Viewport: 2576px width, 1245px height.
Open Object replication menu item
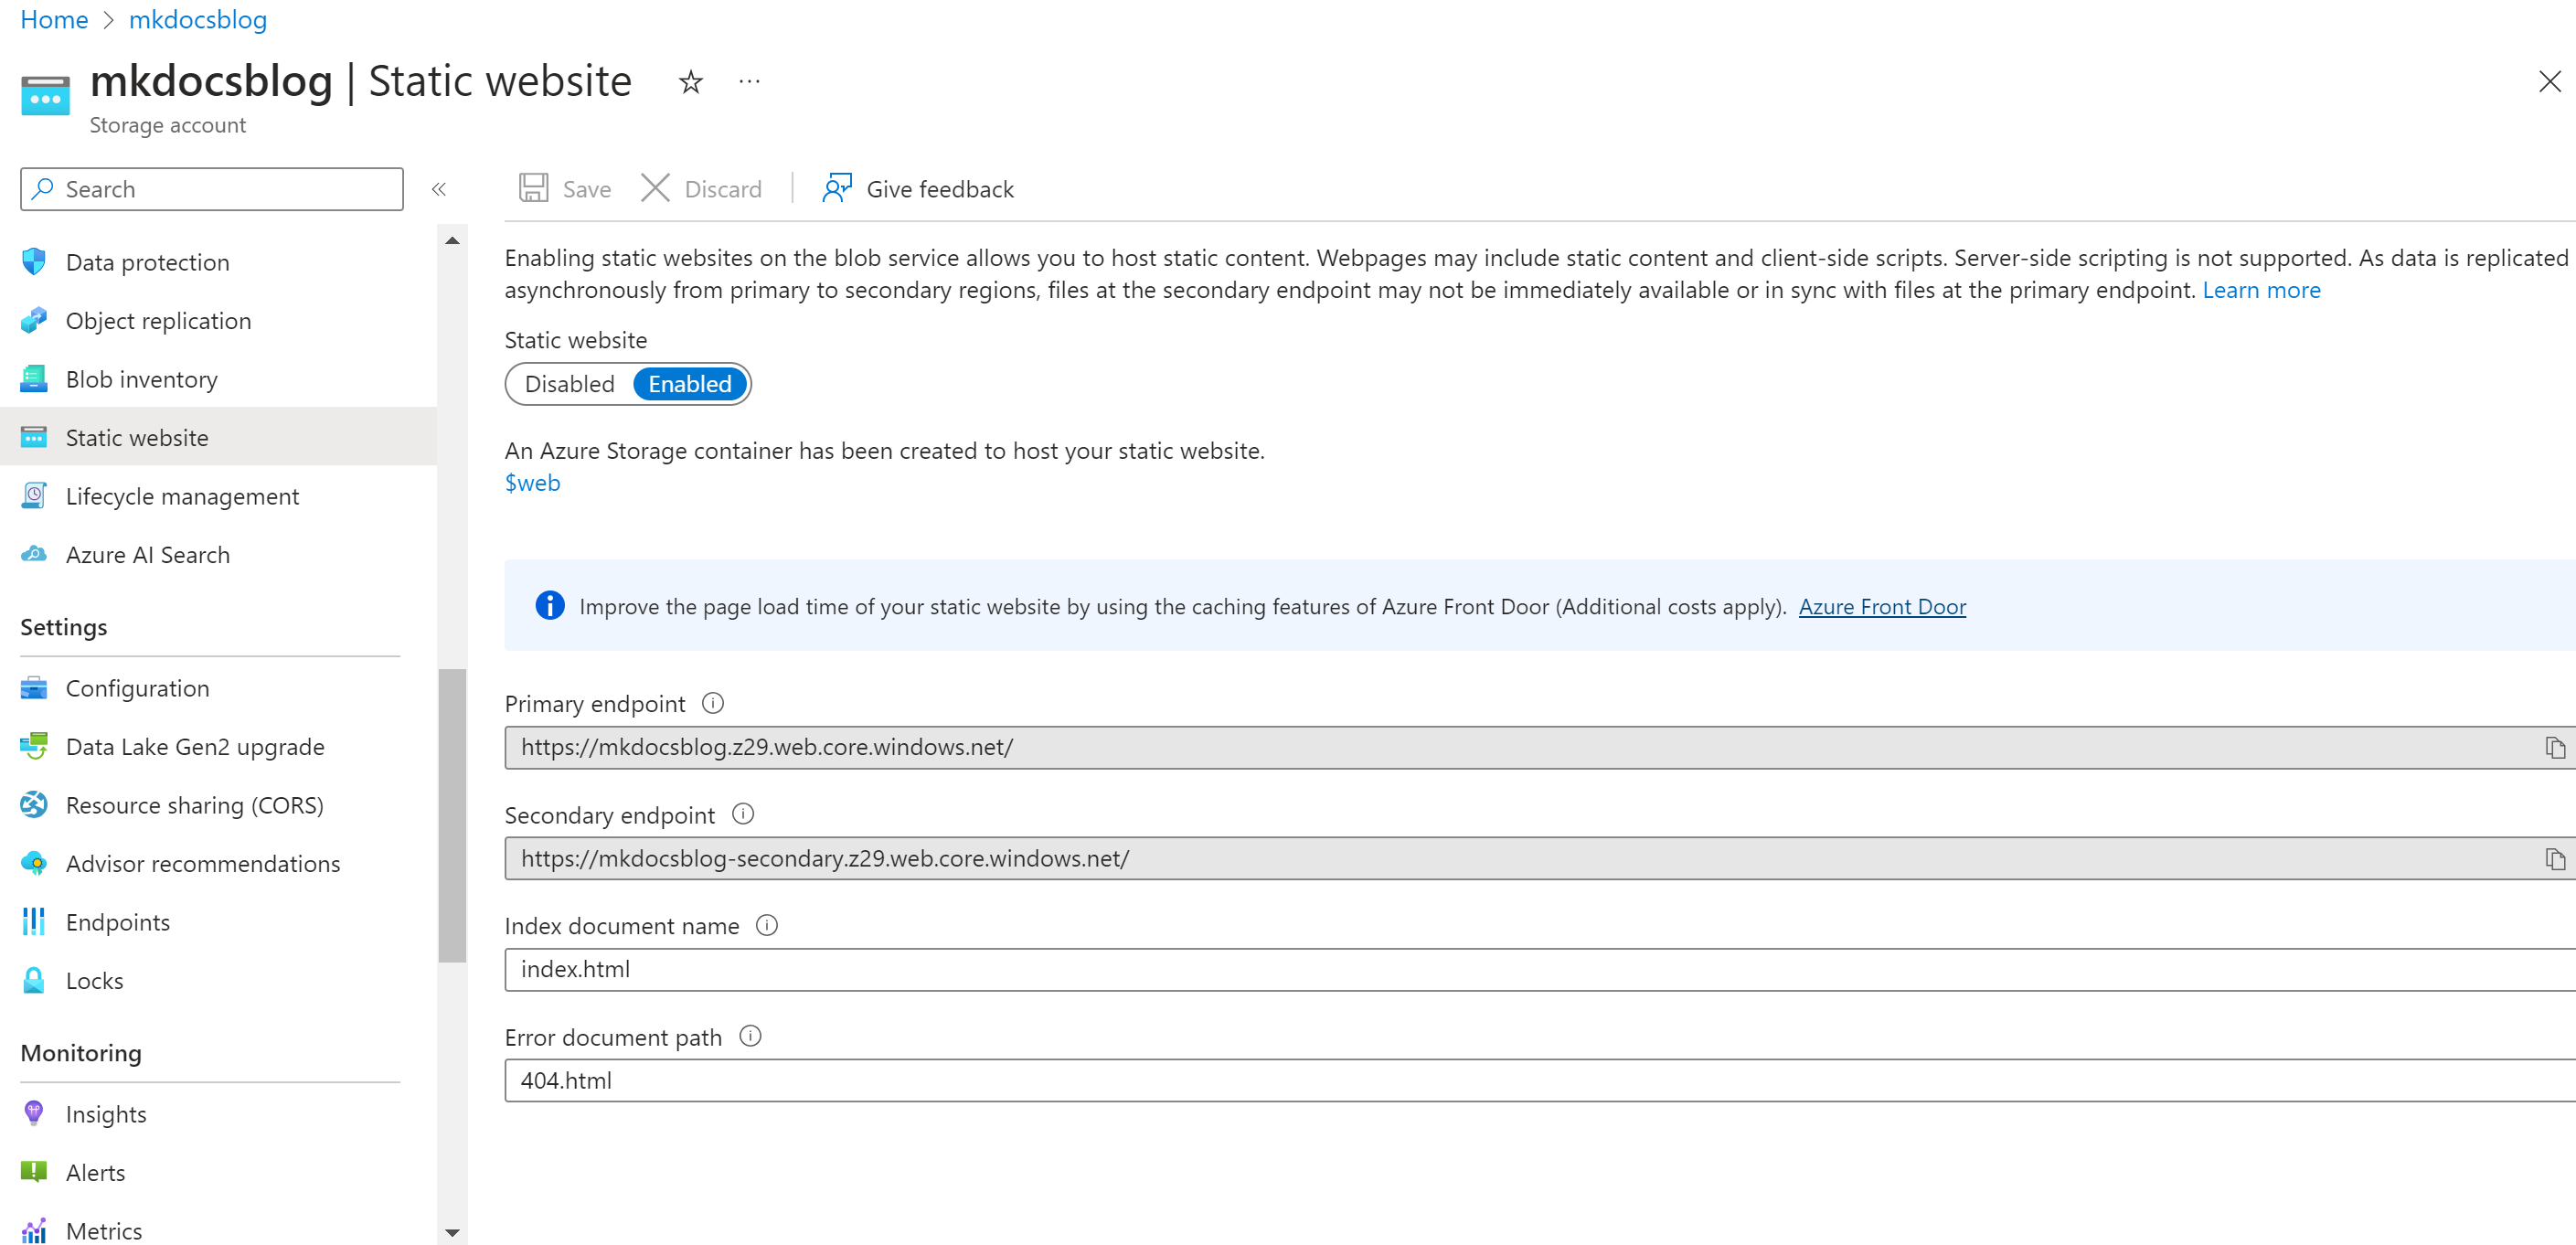pos(218,321)
